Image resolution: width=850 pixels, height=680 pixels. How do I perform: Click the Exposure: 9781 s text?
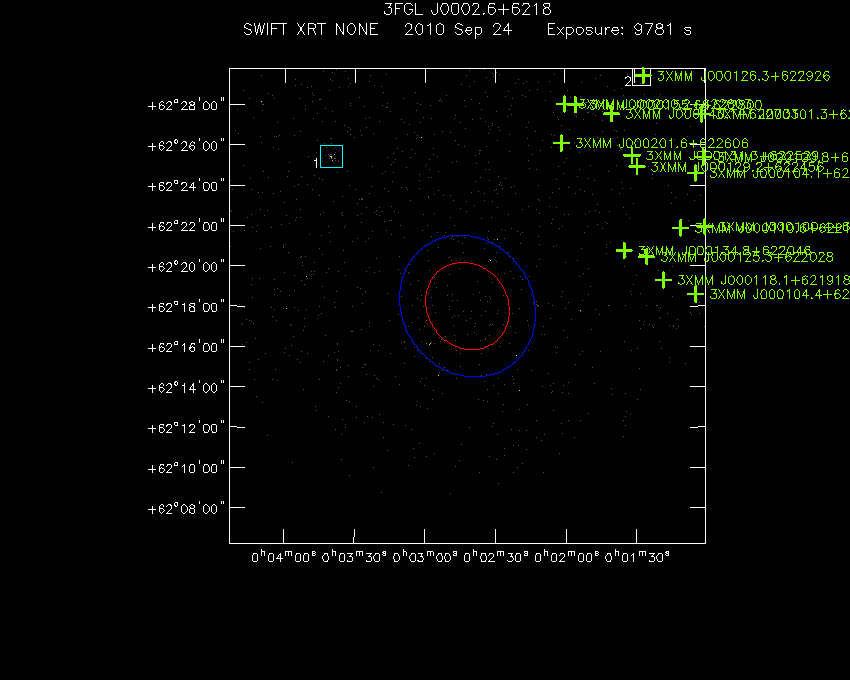pyautogui.click(x=619, y=30)
